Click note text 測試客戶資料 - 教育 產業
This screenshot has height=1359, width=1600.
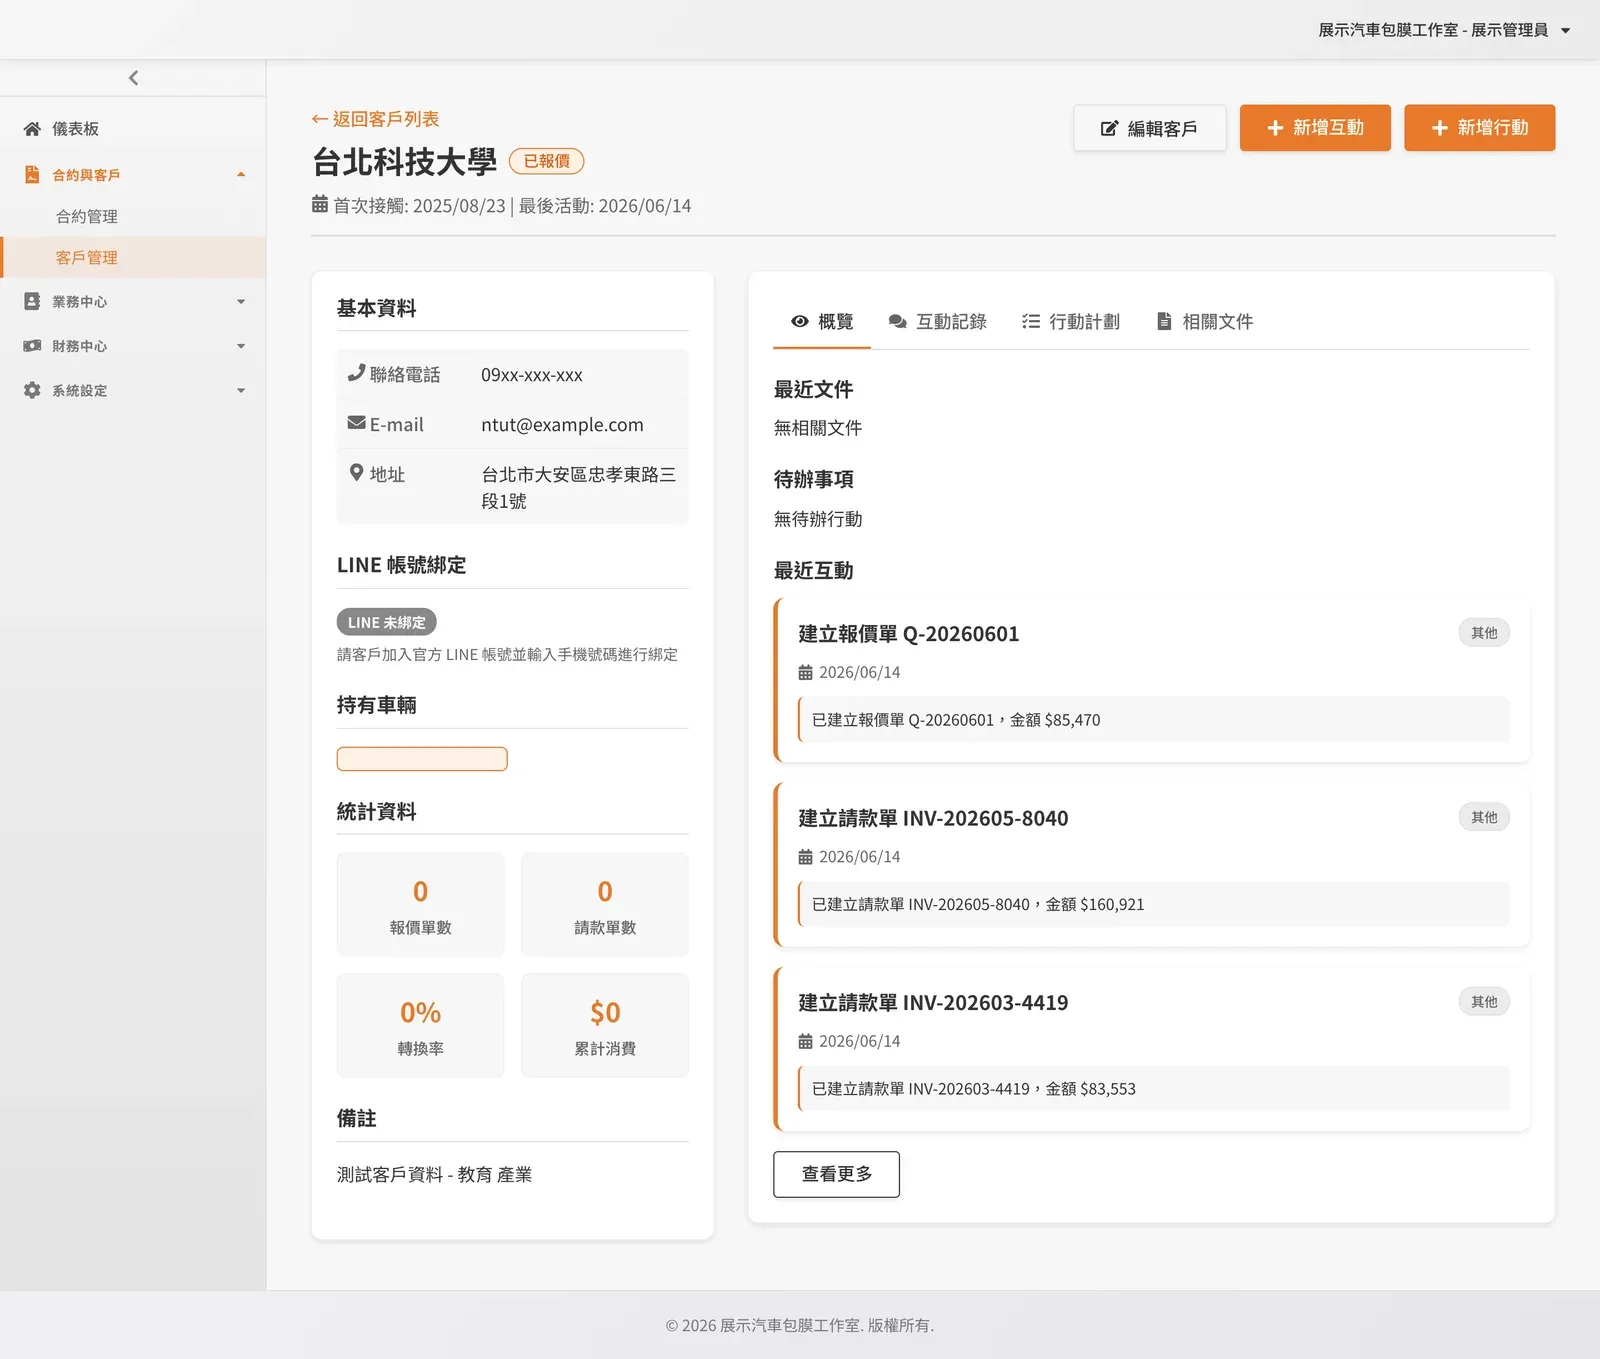434,1175
